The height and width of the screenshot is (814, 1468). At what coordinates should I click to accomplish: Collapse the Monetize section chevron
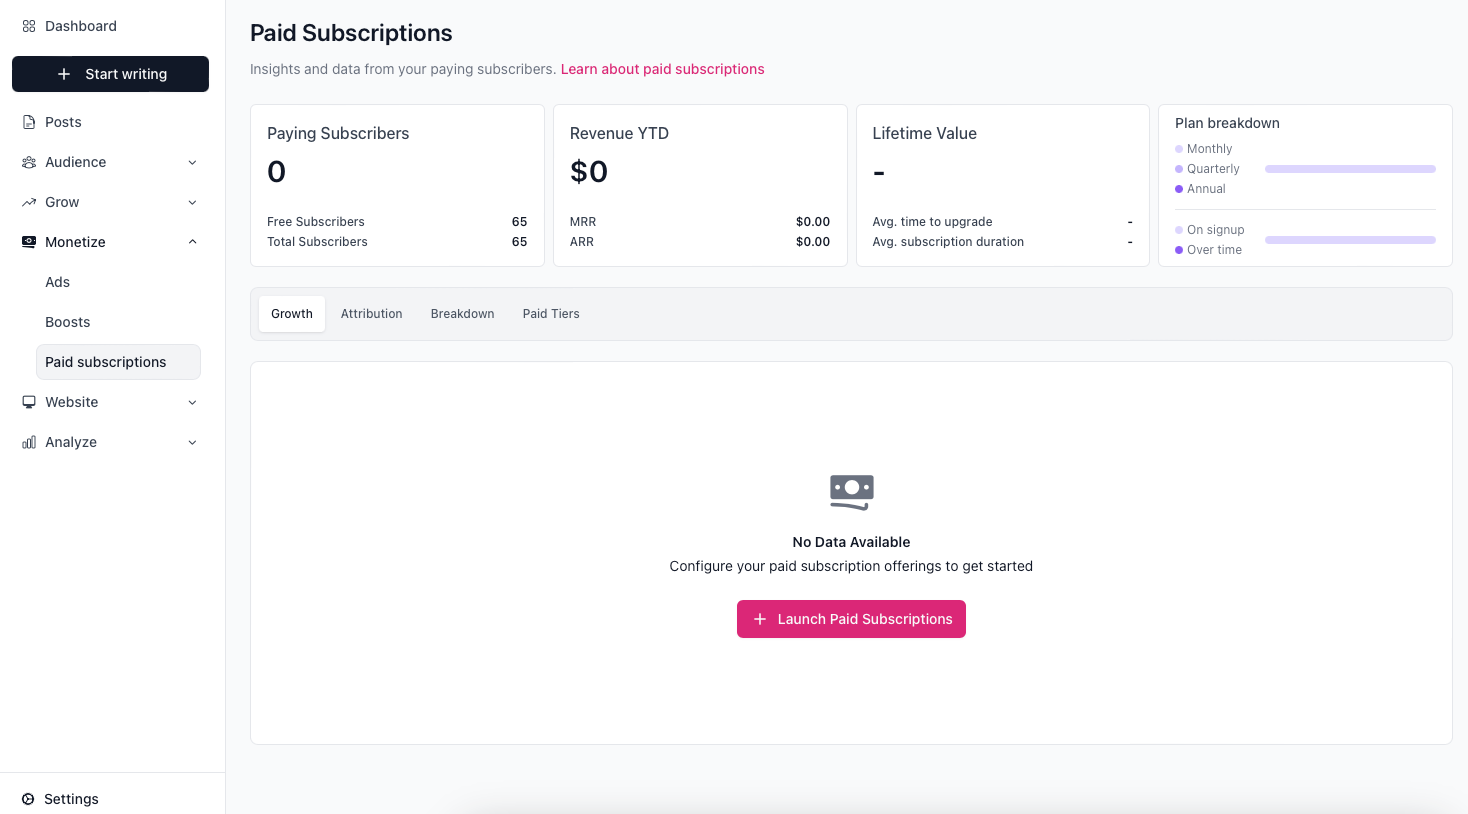192,242
